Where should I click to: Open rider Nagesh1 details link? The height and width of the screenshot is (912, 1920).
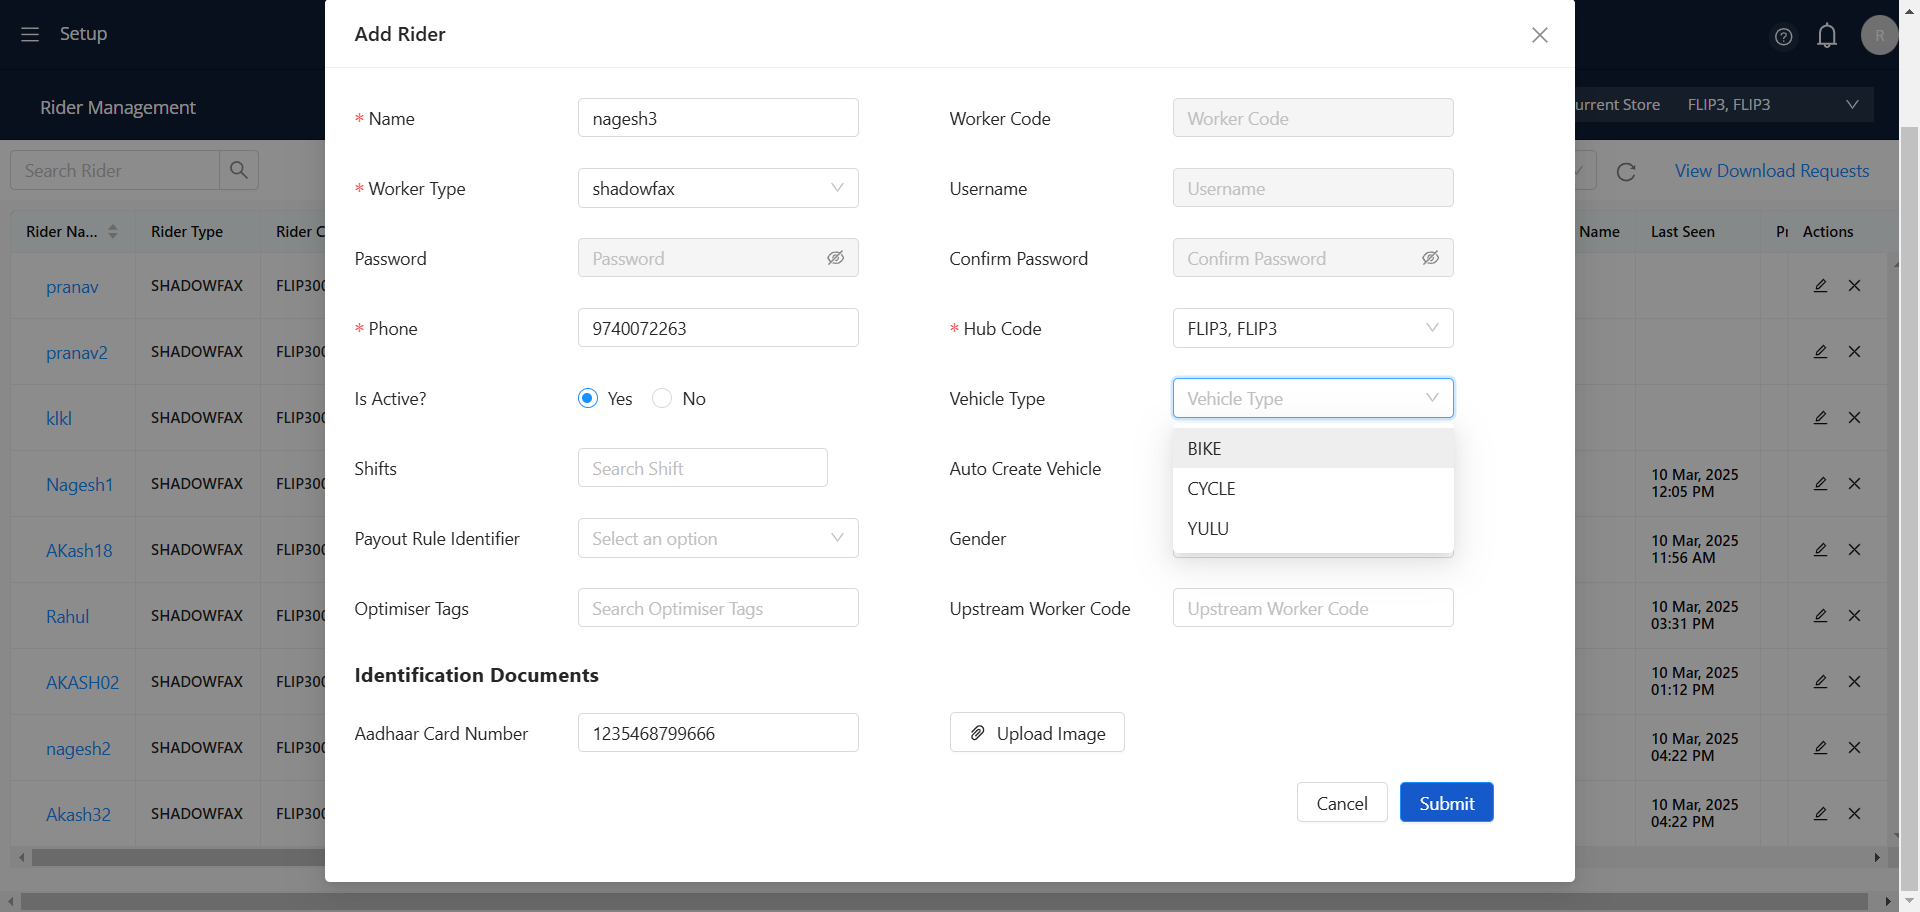pos(80,485)
